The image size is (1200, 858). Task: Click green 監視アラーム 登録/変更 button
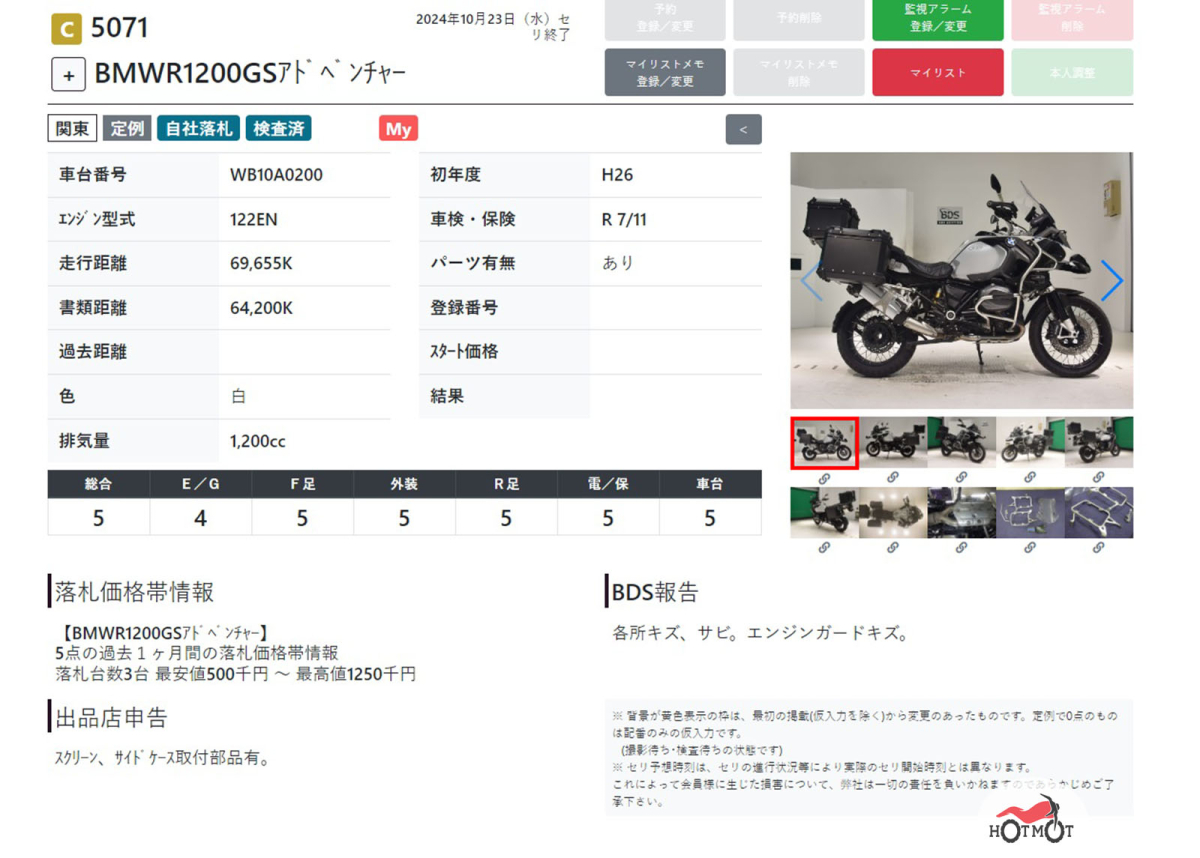[937, 18]
